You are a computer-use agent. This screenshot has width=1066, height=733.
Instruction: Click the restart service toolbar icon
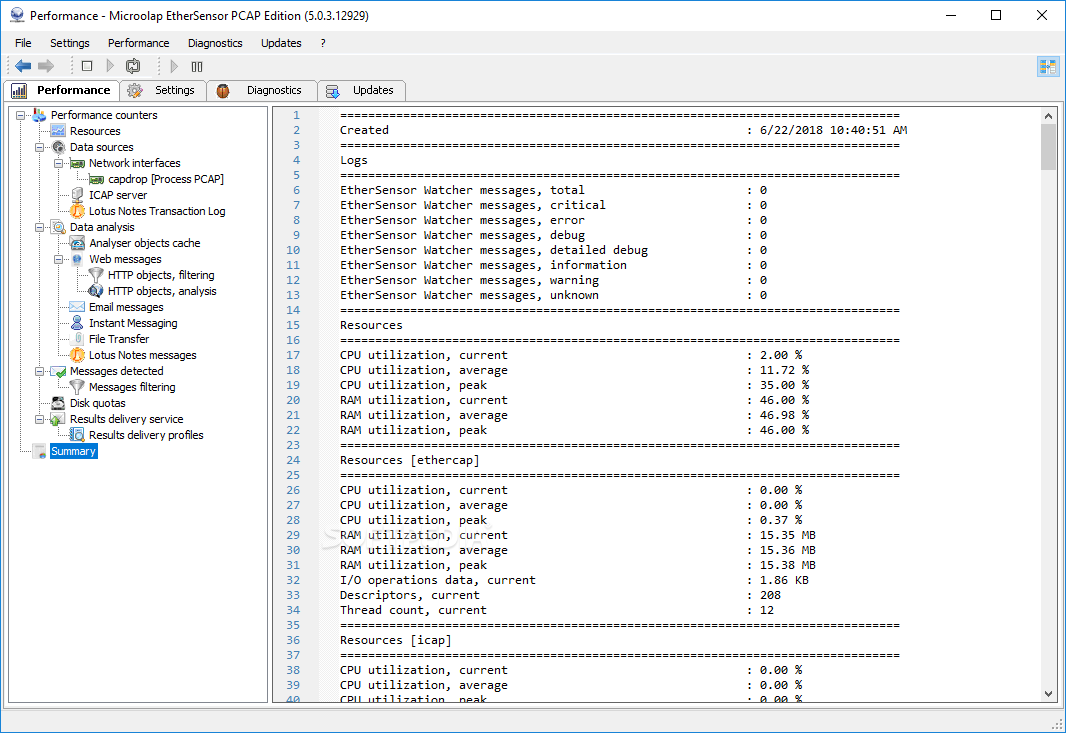click(133, 66)
